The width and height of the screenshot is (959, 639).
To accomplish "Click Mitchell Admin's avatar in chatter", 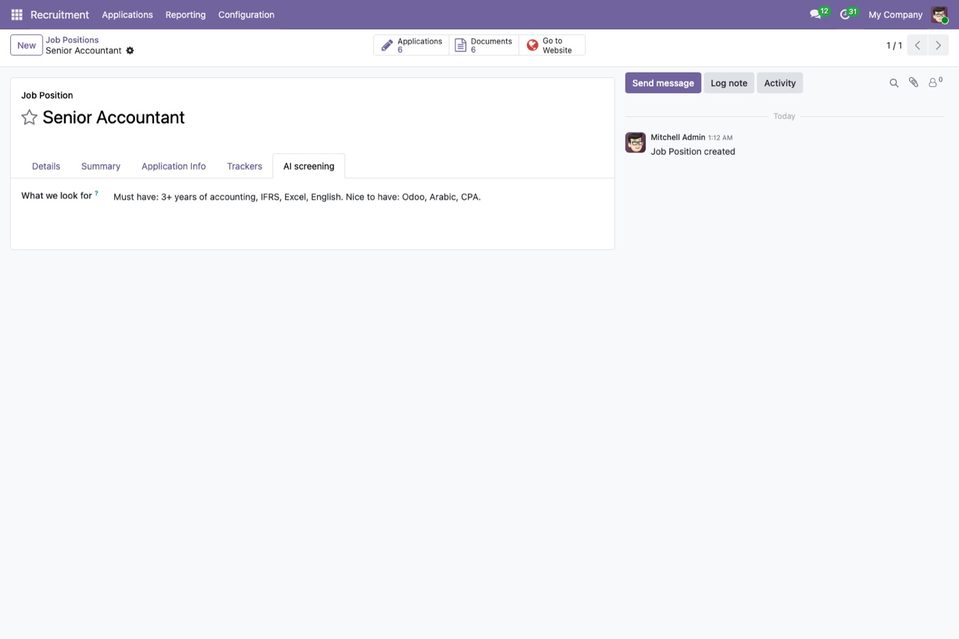I will pos(635,142).
